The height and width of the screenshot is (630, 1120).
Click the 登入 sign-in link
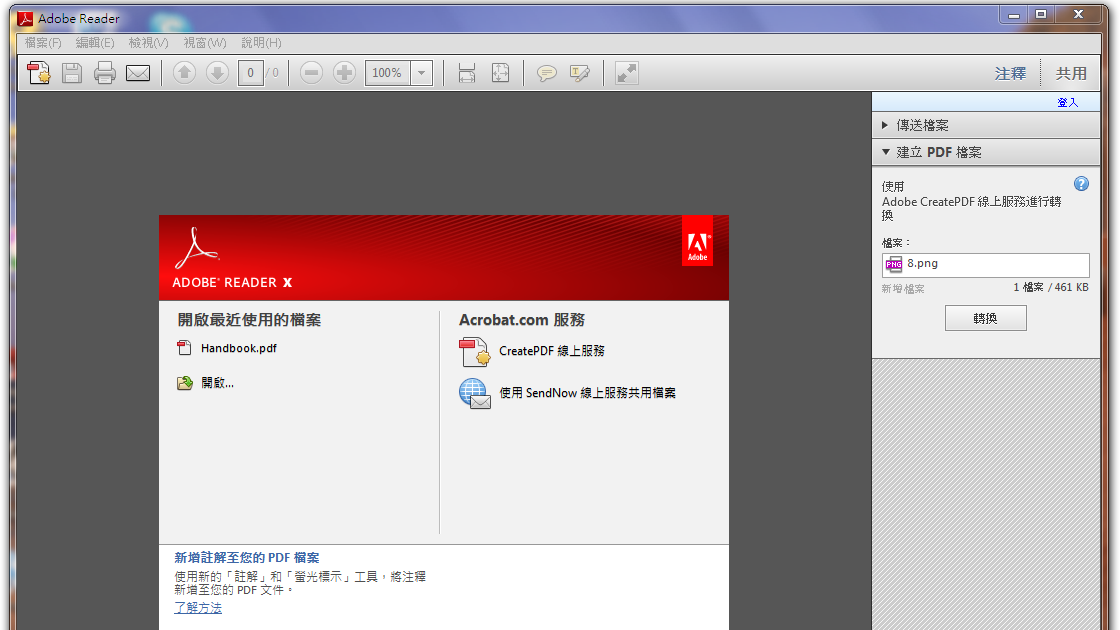(1068, 102)
